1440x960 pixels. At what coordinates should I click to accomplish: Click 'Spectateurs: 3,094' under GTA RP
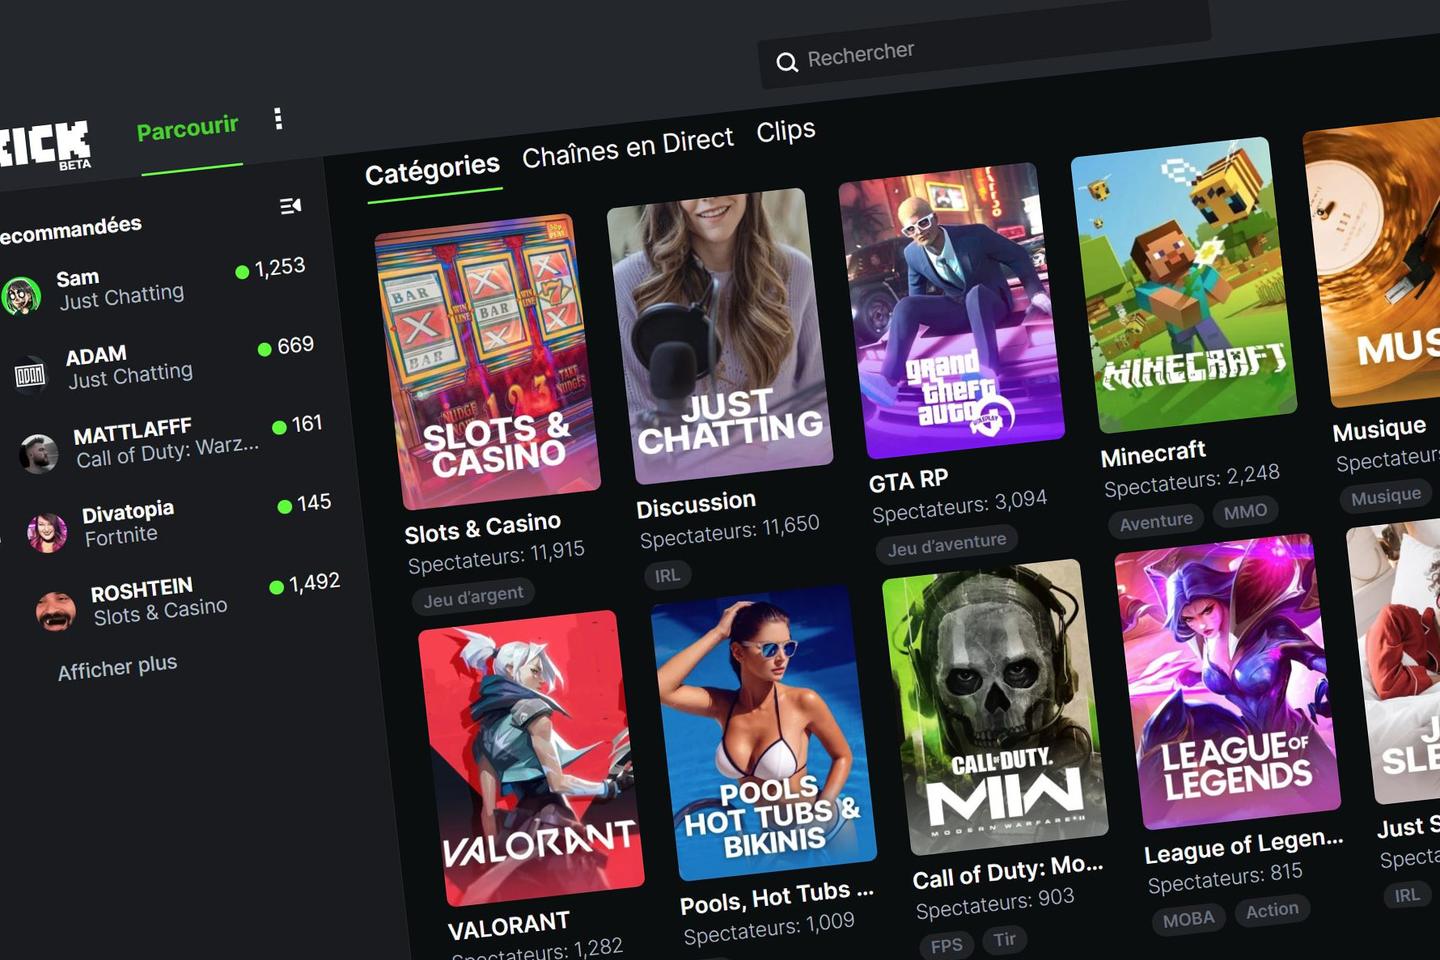[959, 506]
